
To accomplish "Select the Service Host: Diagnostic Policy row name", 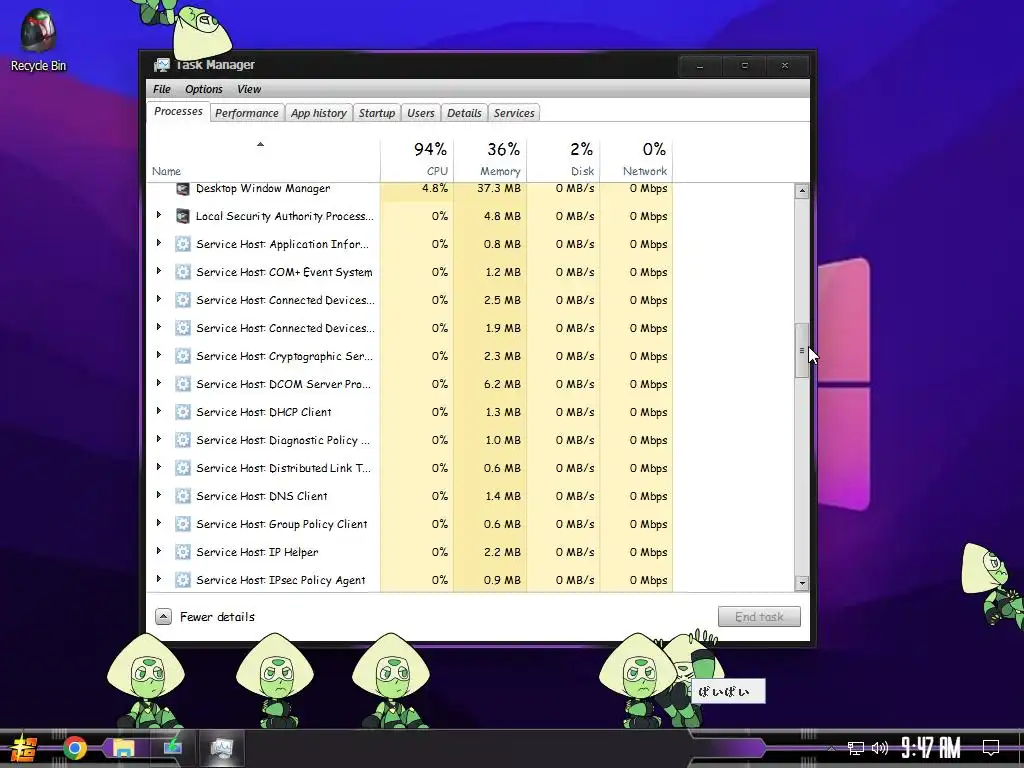I will click(283, 440).
